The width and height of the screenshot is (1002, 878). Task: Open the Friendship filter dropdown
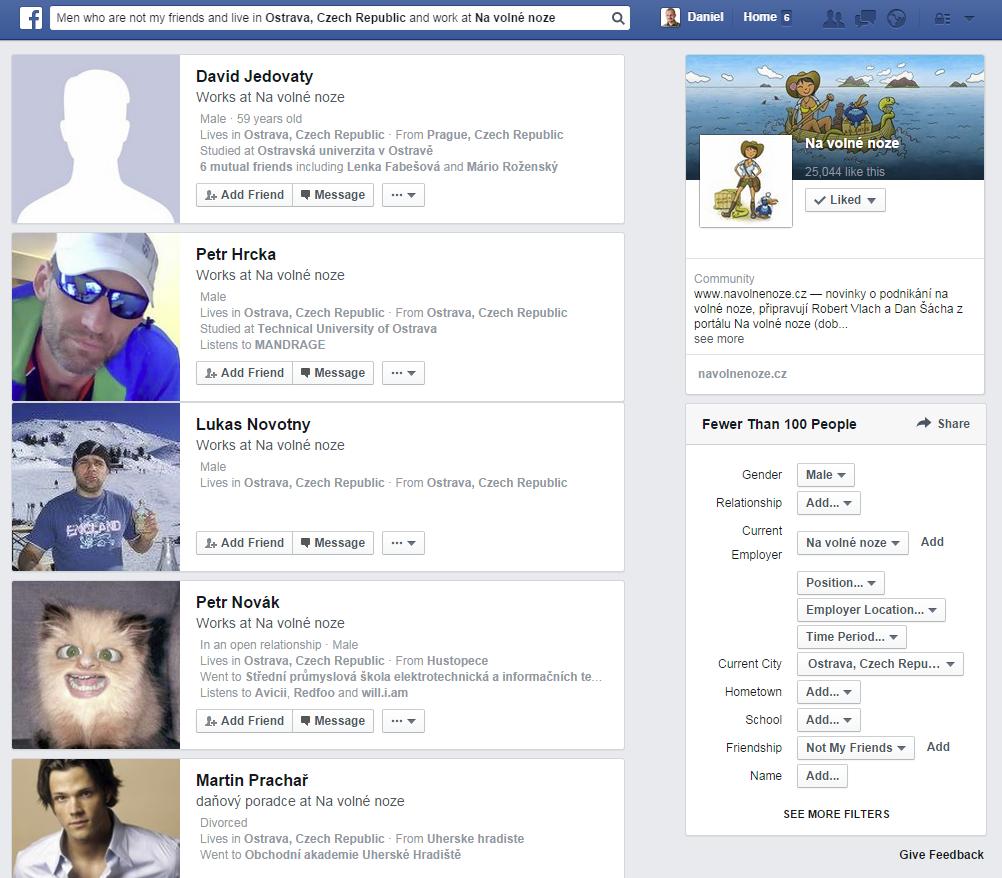[856, 748]
